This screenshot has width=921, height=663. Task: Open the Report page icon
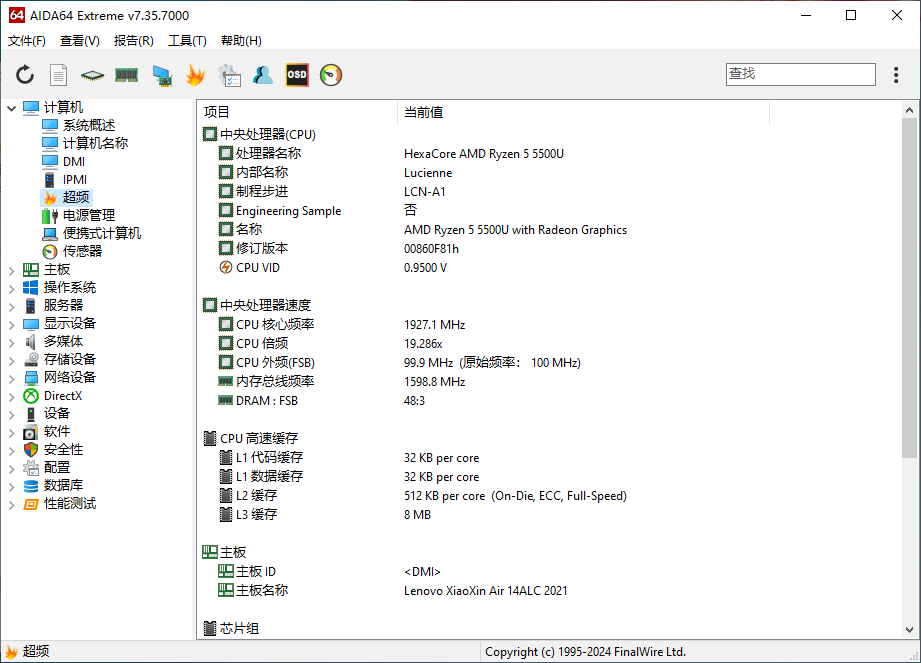coord(58,75)
